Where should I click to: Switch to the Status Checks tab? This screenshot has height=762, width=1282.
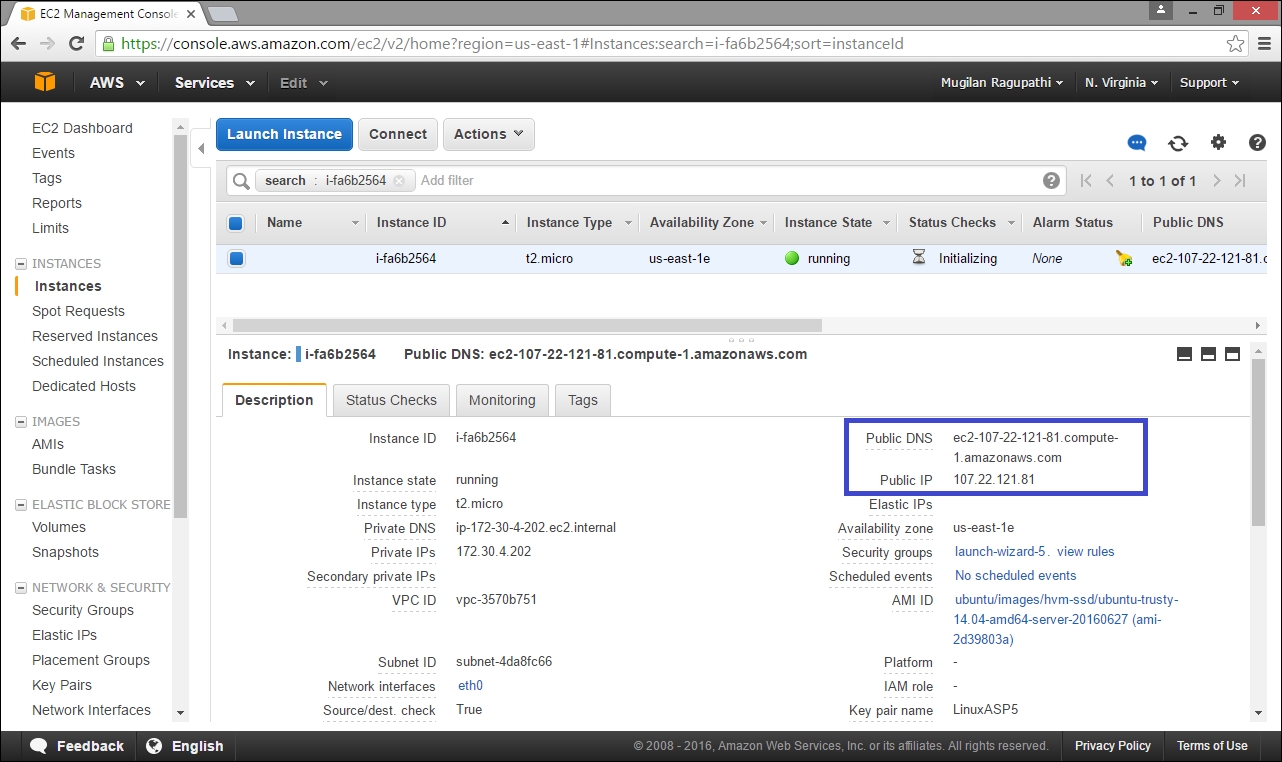391,400
